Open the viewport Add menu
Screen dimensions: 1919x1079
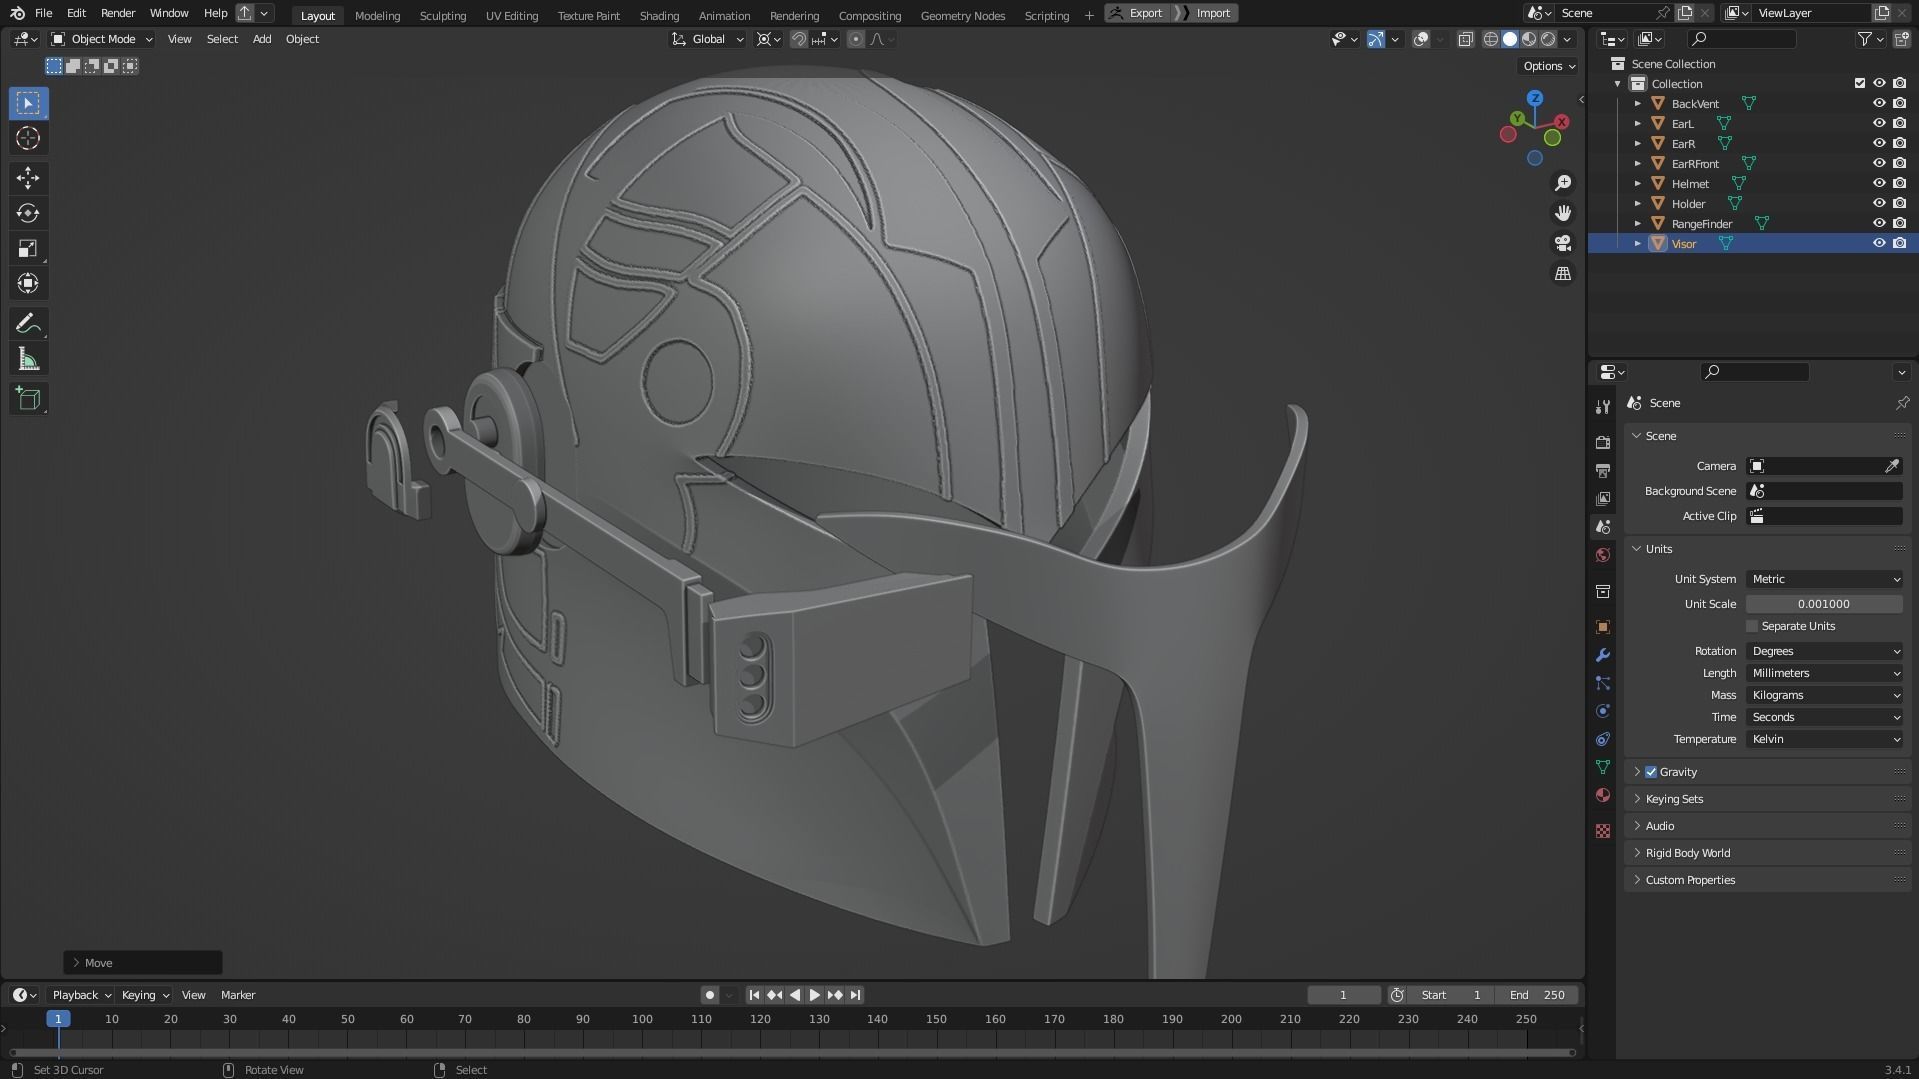pyautogui.click(x=261, y=39)
